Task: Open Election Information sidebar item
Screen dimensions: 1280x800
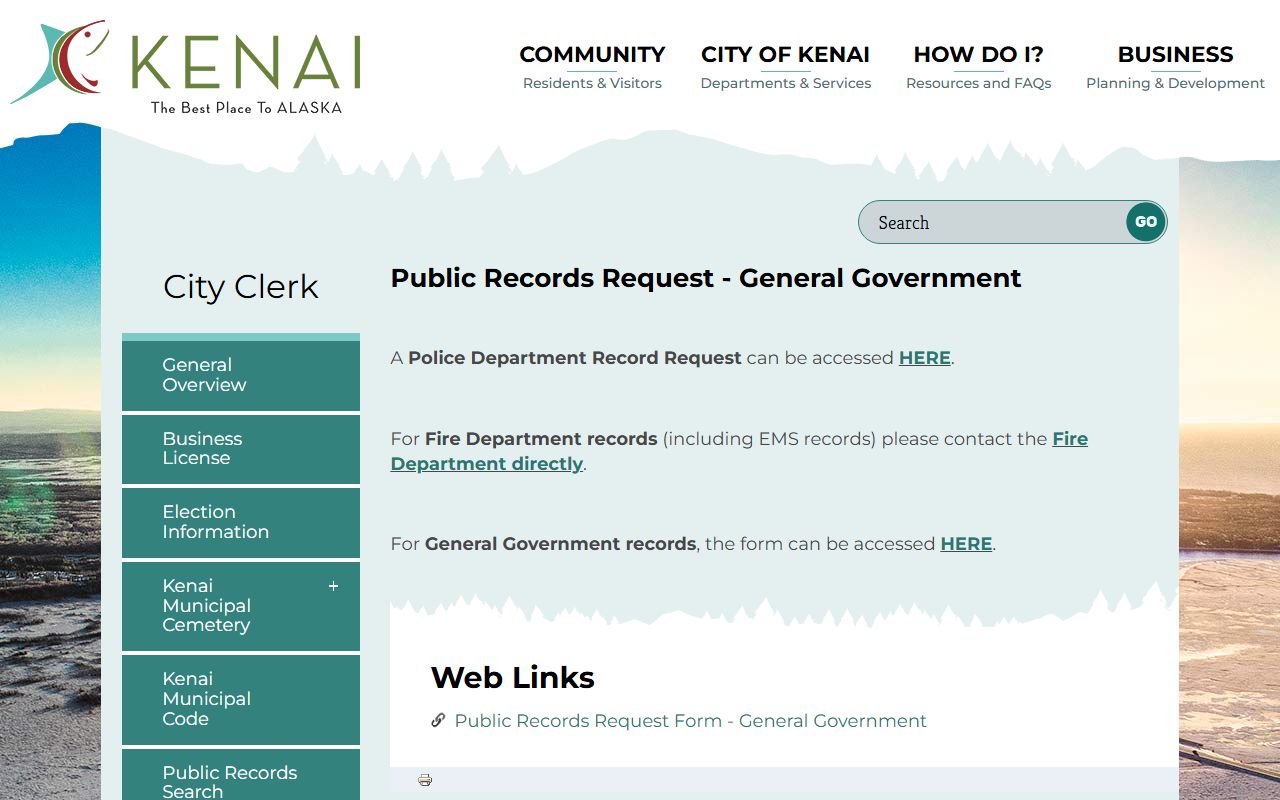Action: click(x=241, y=522)
